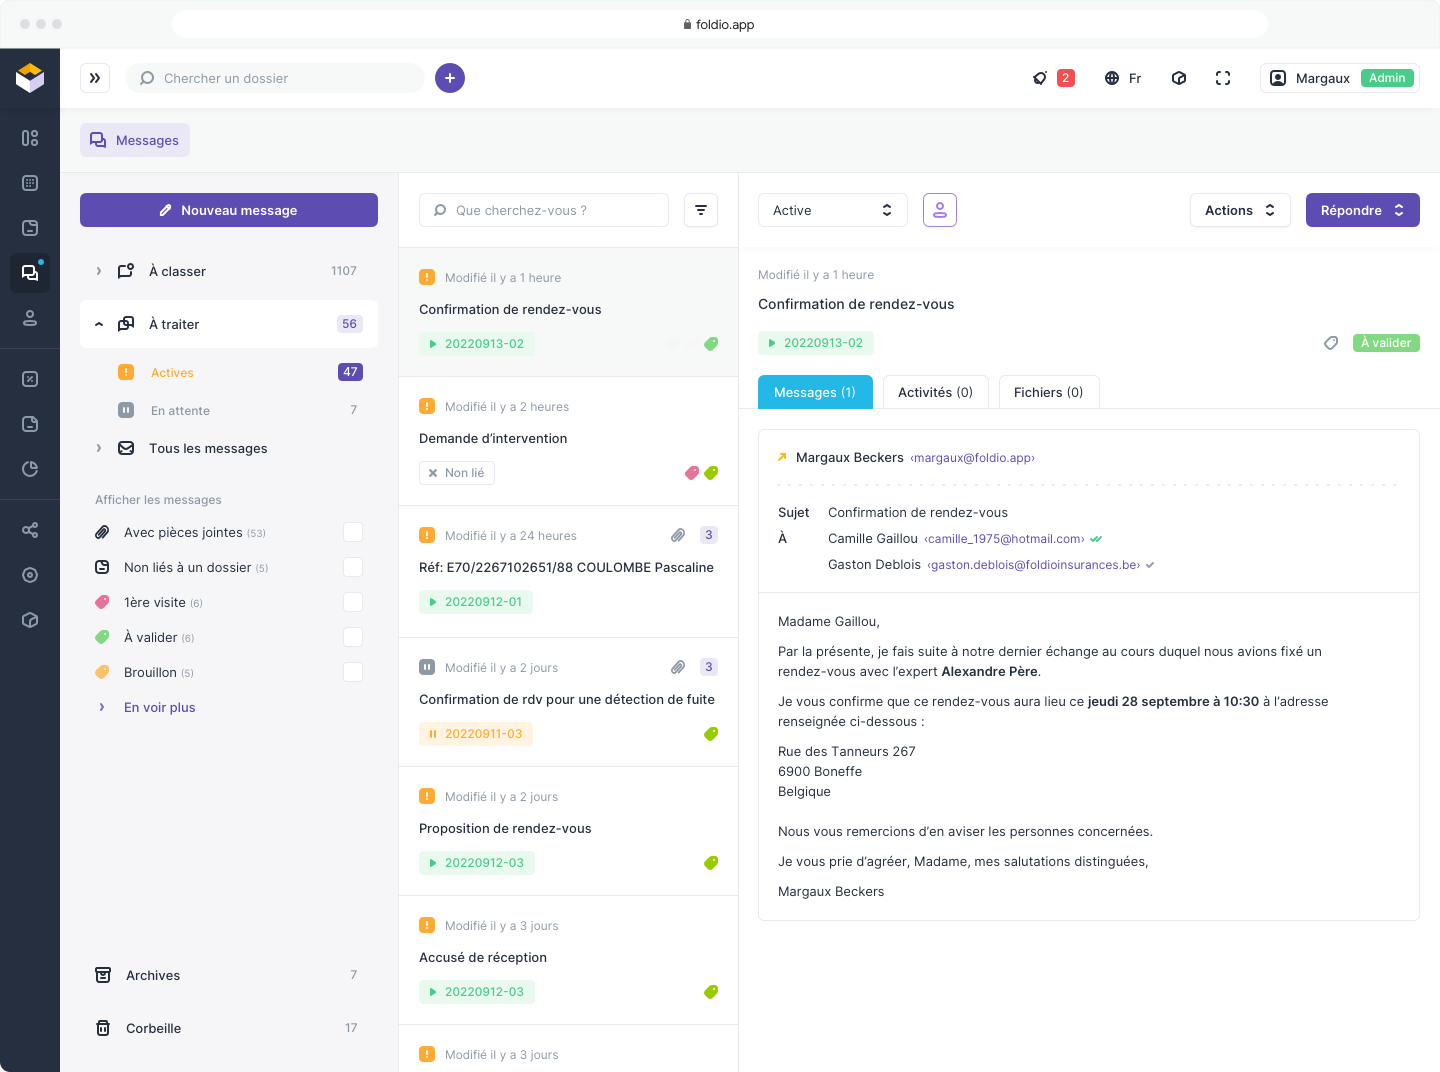This screenshot has height=1072, width=1440.
Task: Click the À valider green label
Action: click(1386, 343)
